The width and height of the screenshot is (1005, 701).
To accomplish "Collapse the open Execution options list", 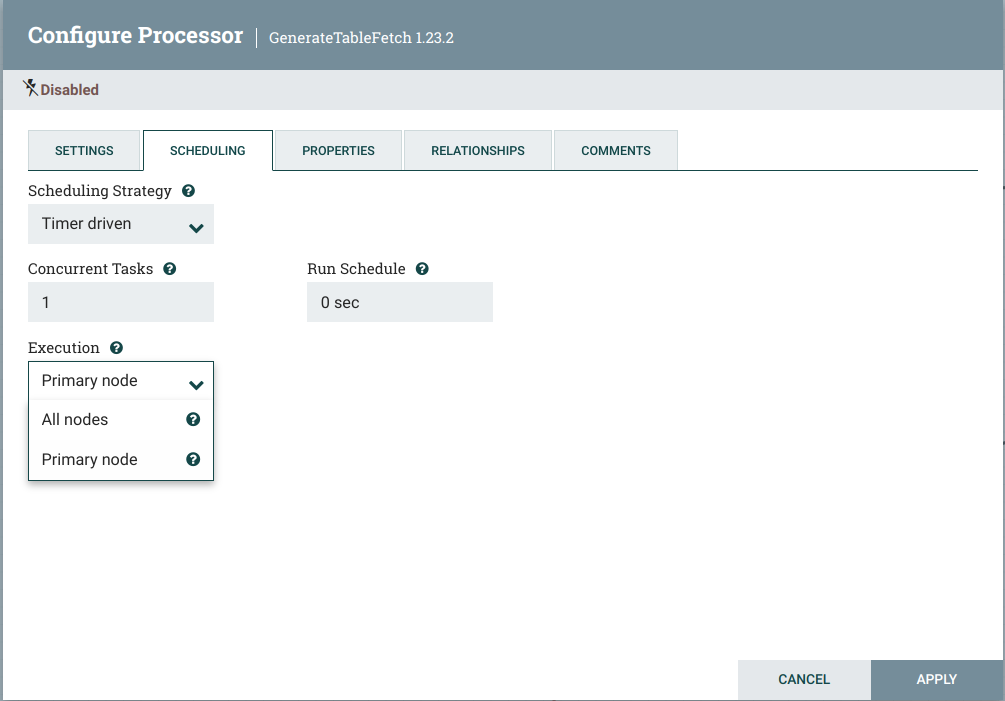I will pos(120,381).
